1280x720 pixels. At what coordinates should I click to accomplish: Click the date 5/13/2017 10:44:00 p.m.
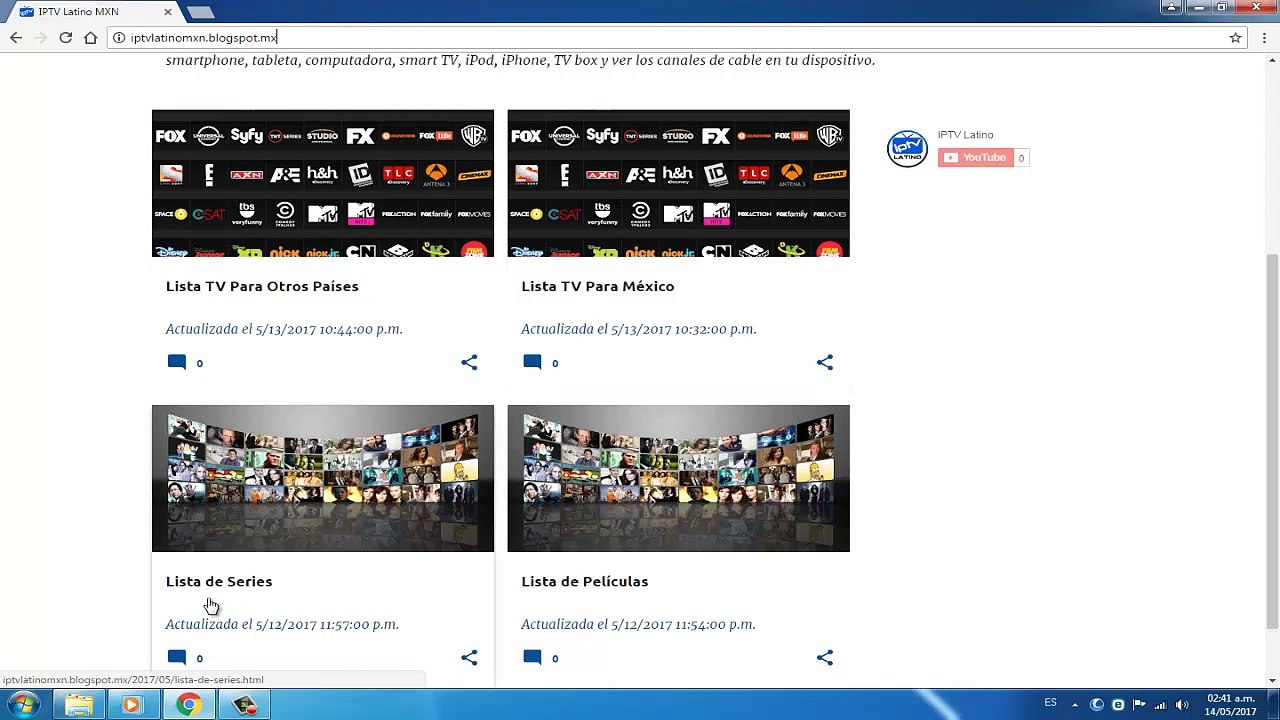pyautogui.click(x=329, y=329)
